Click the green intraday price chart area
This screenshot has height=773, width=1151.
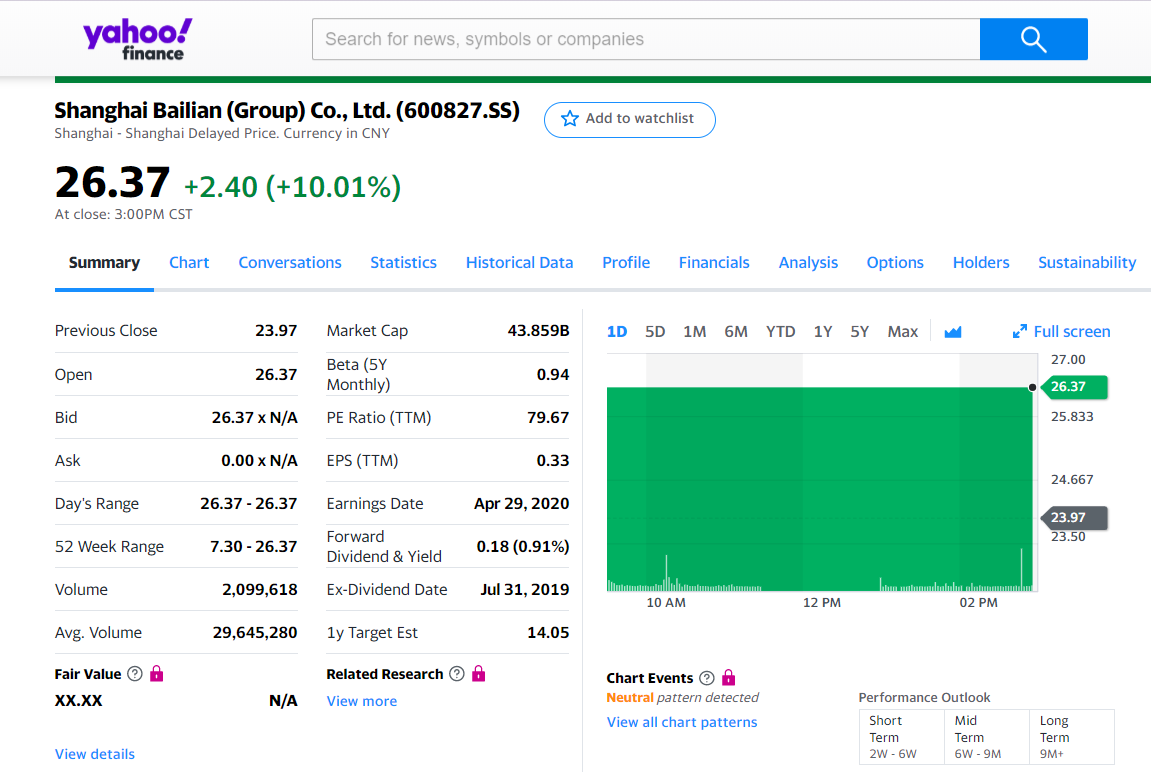819,488
